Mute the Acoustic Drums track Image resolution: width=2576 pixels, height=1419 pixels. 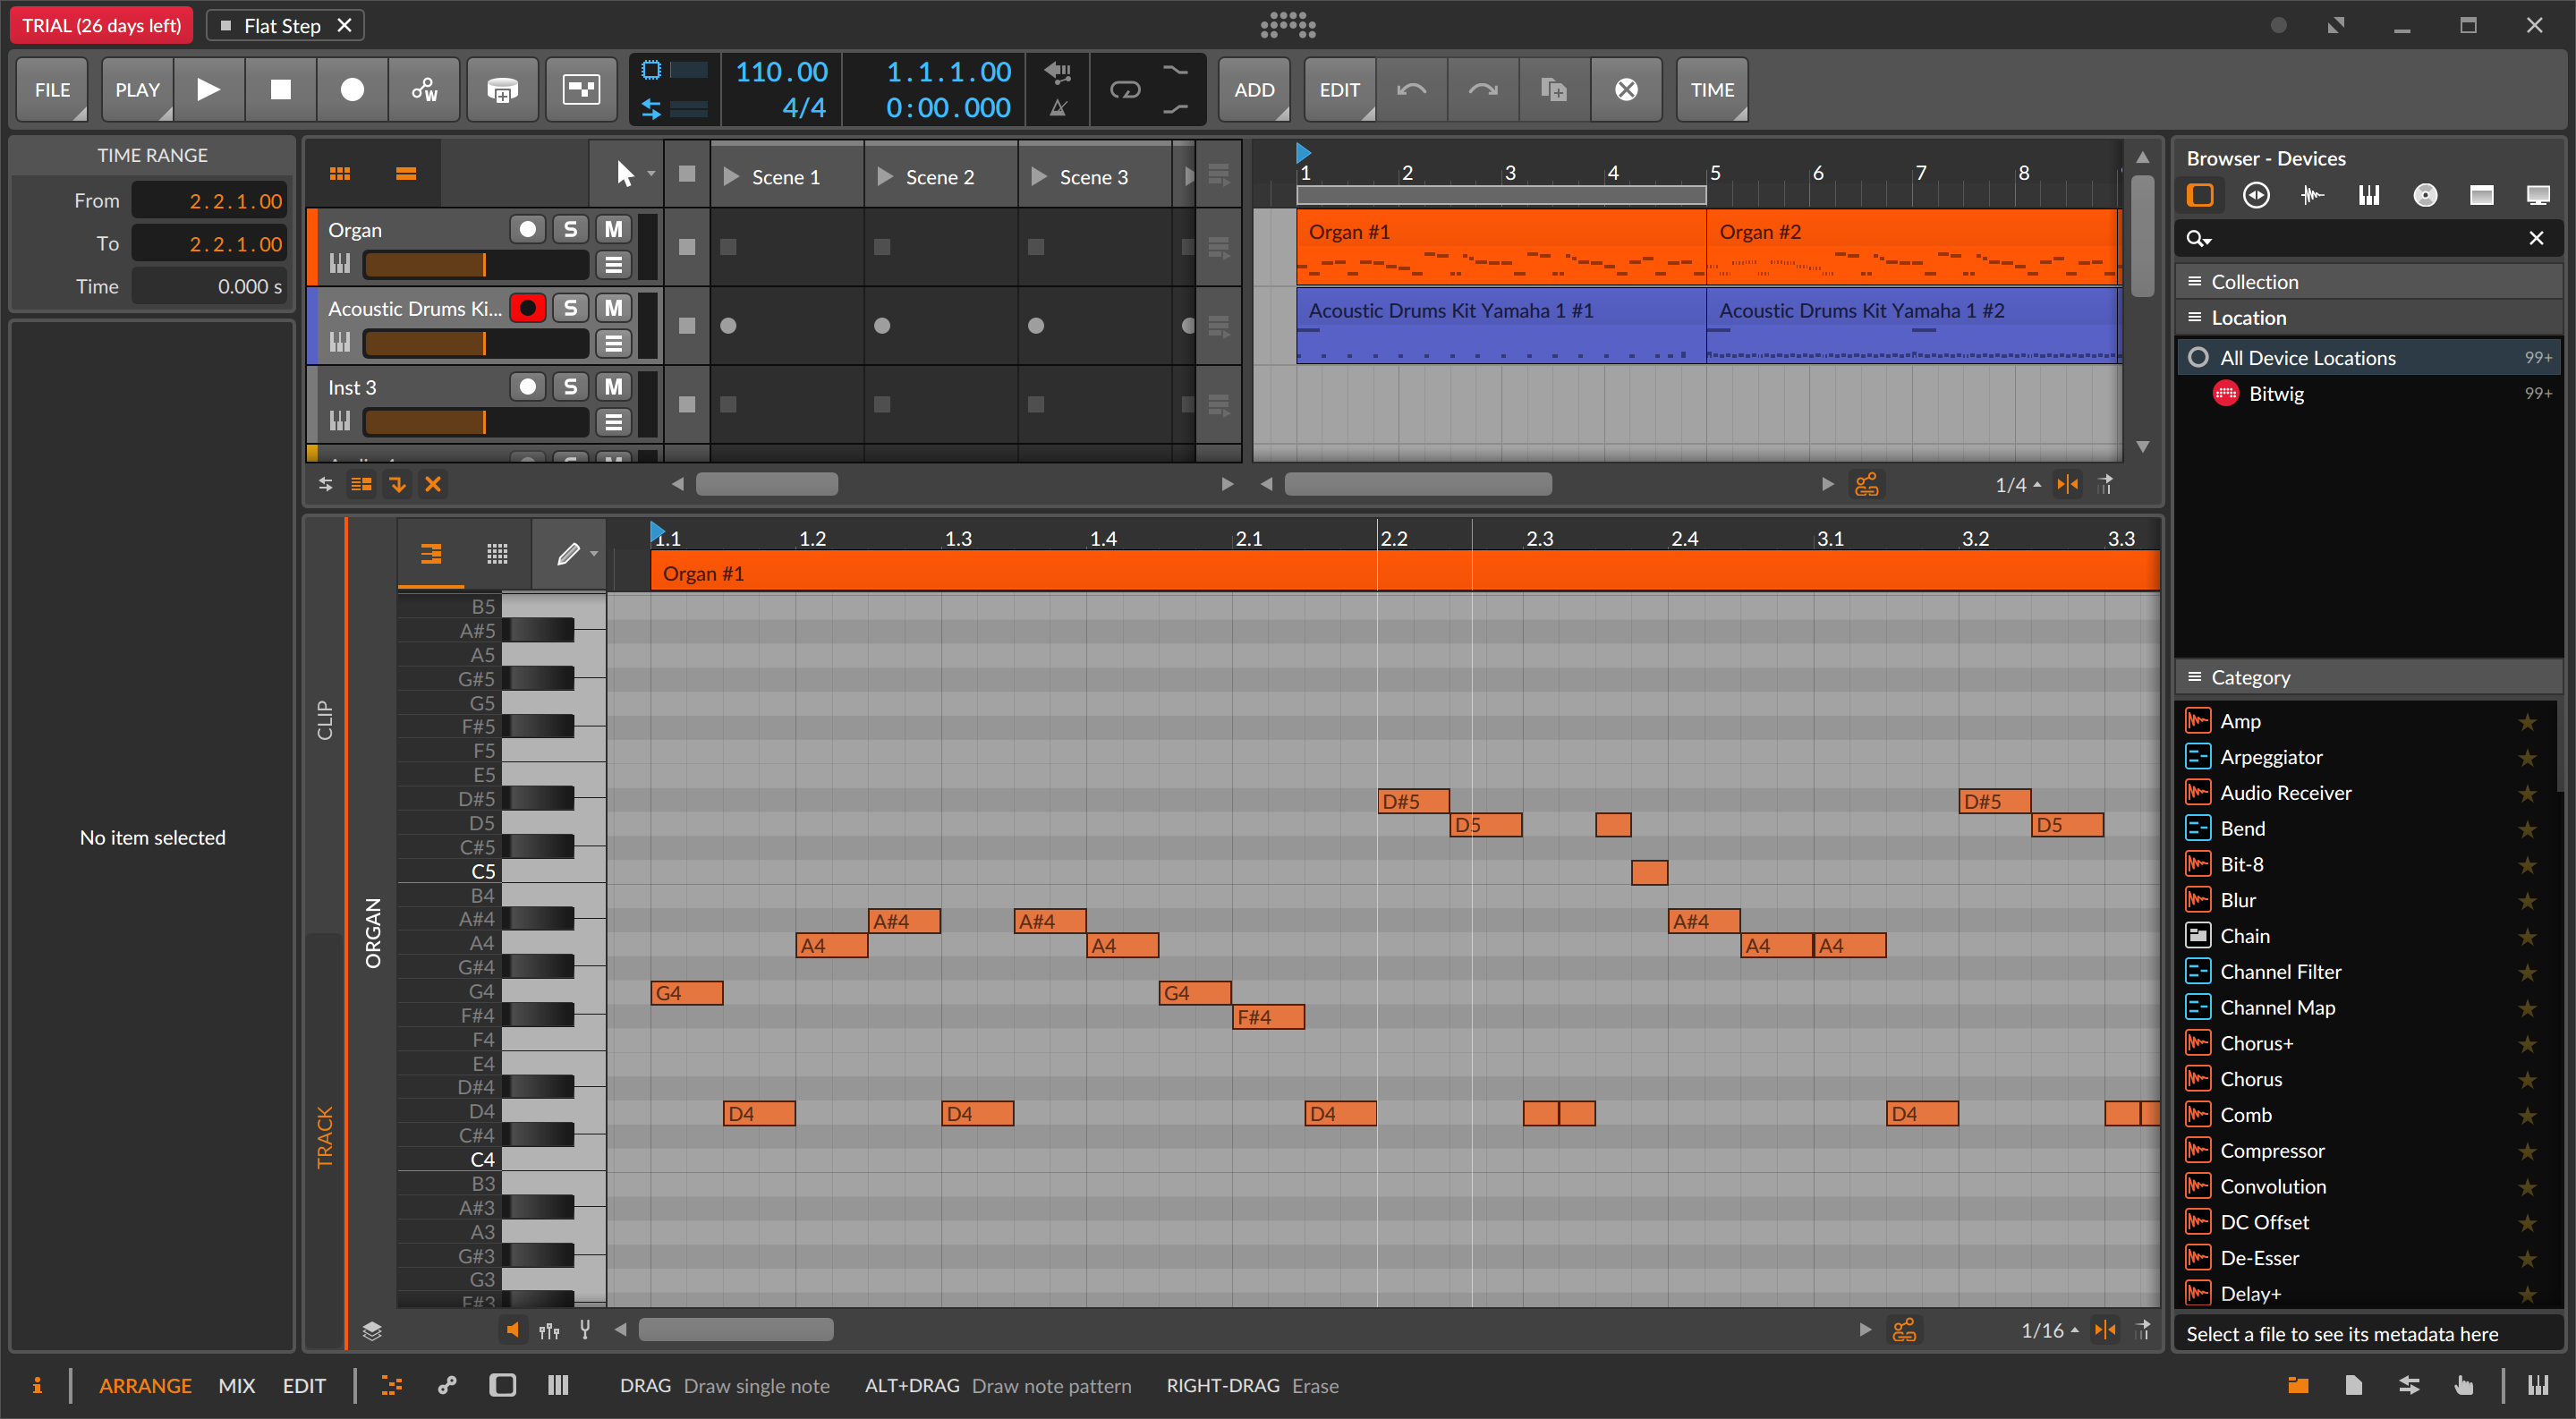point(613,308)
